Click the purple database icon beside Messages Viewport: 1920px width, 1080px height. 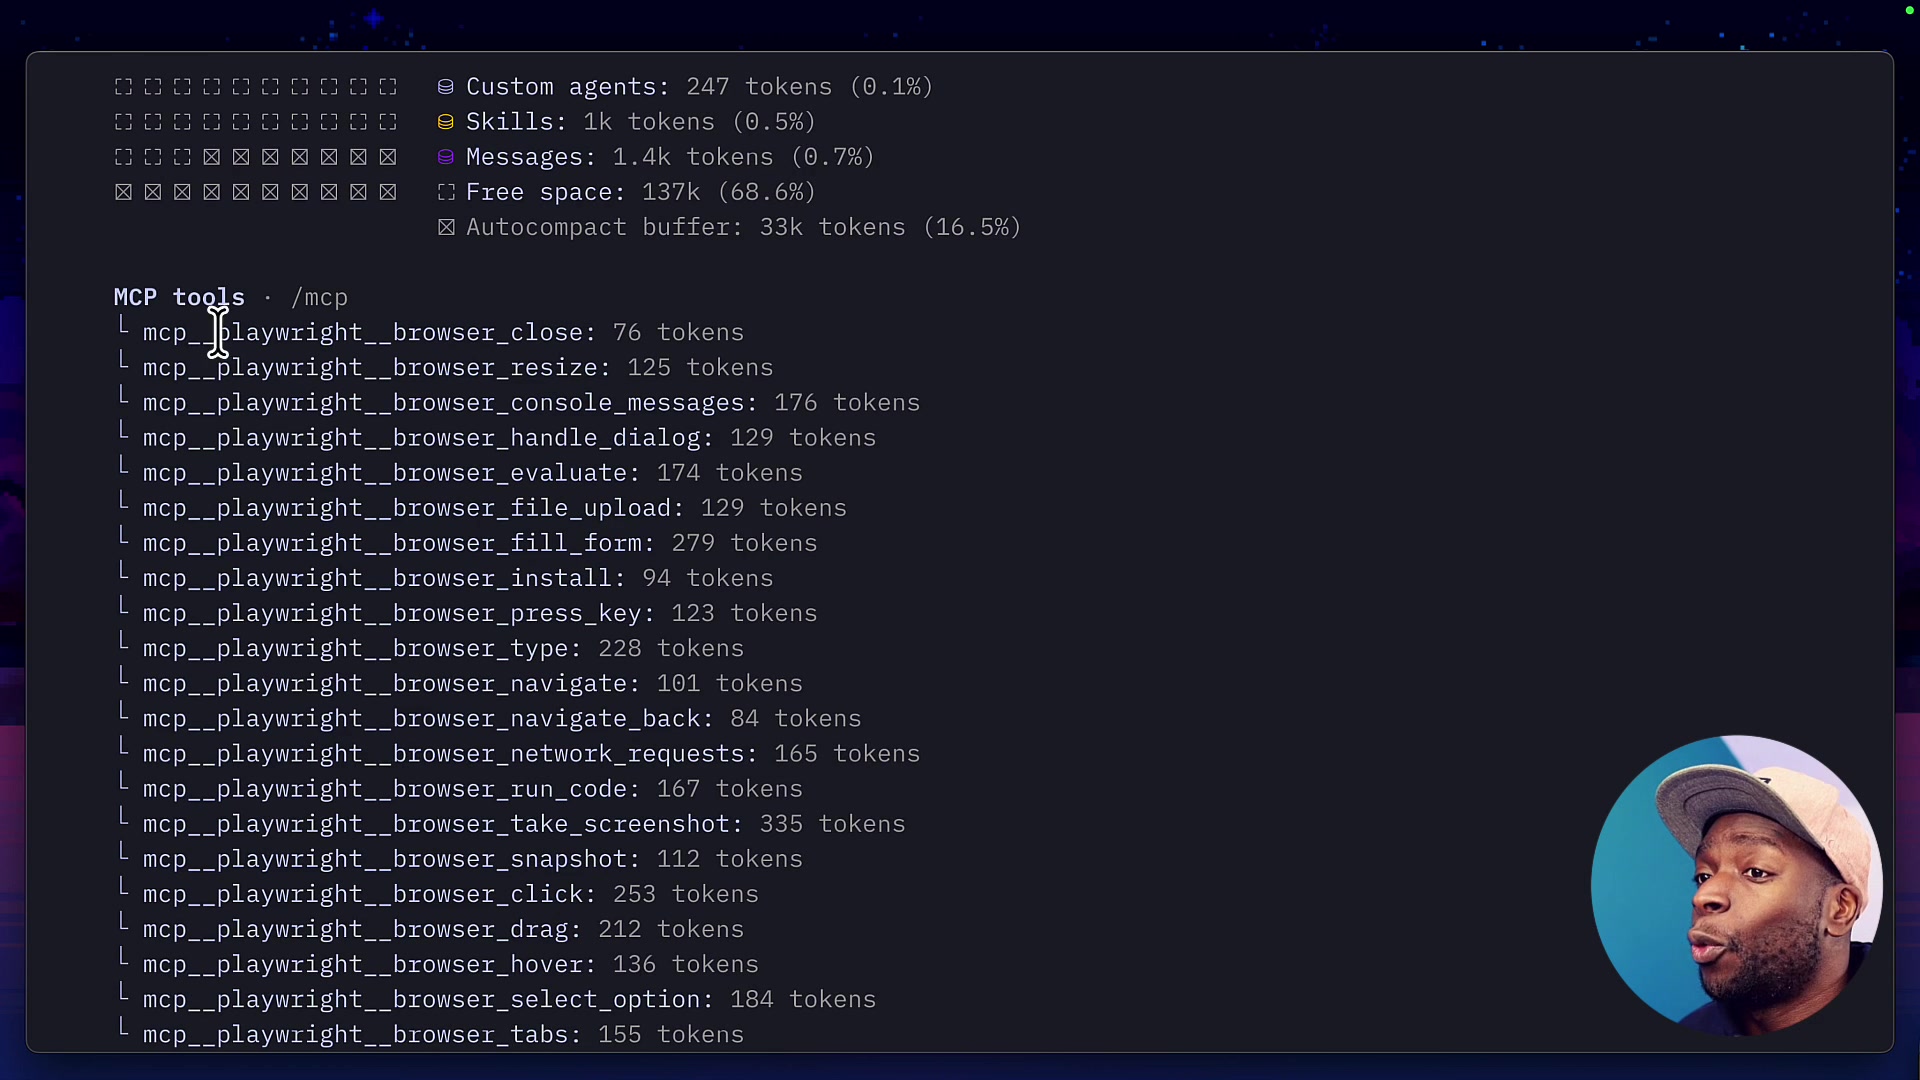[x=445, y=157]
